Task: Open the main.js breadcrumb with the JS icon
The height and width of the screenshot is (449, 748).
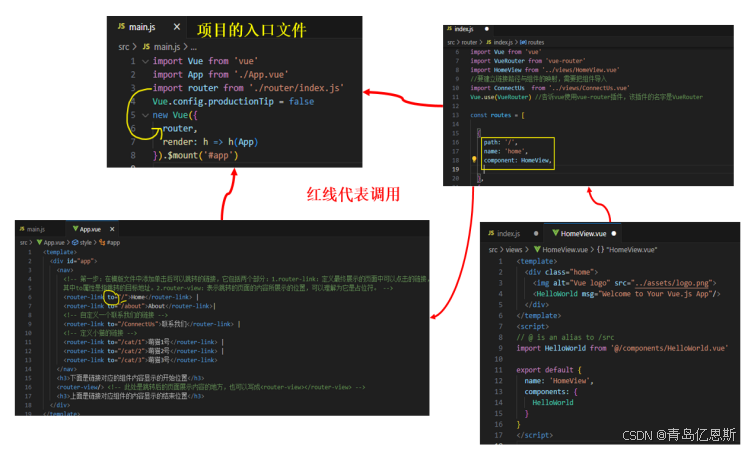Action: (x=161, y=47)
